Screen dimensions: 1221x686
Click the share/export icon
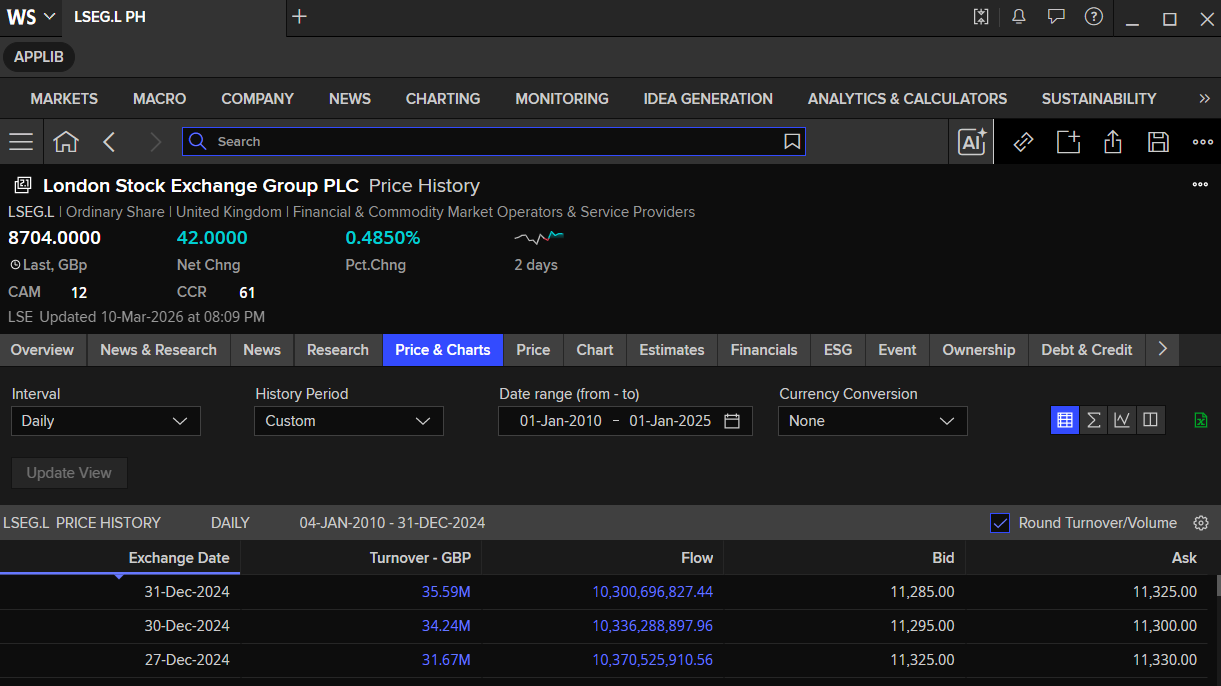coord(1113,142)
